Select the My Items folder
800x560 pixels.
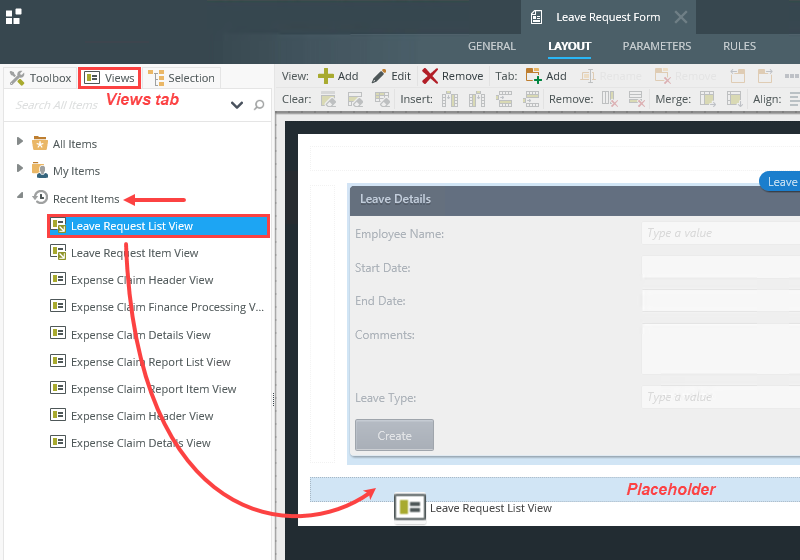pyautogui.click(x=66, y=171)
